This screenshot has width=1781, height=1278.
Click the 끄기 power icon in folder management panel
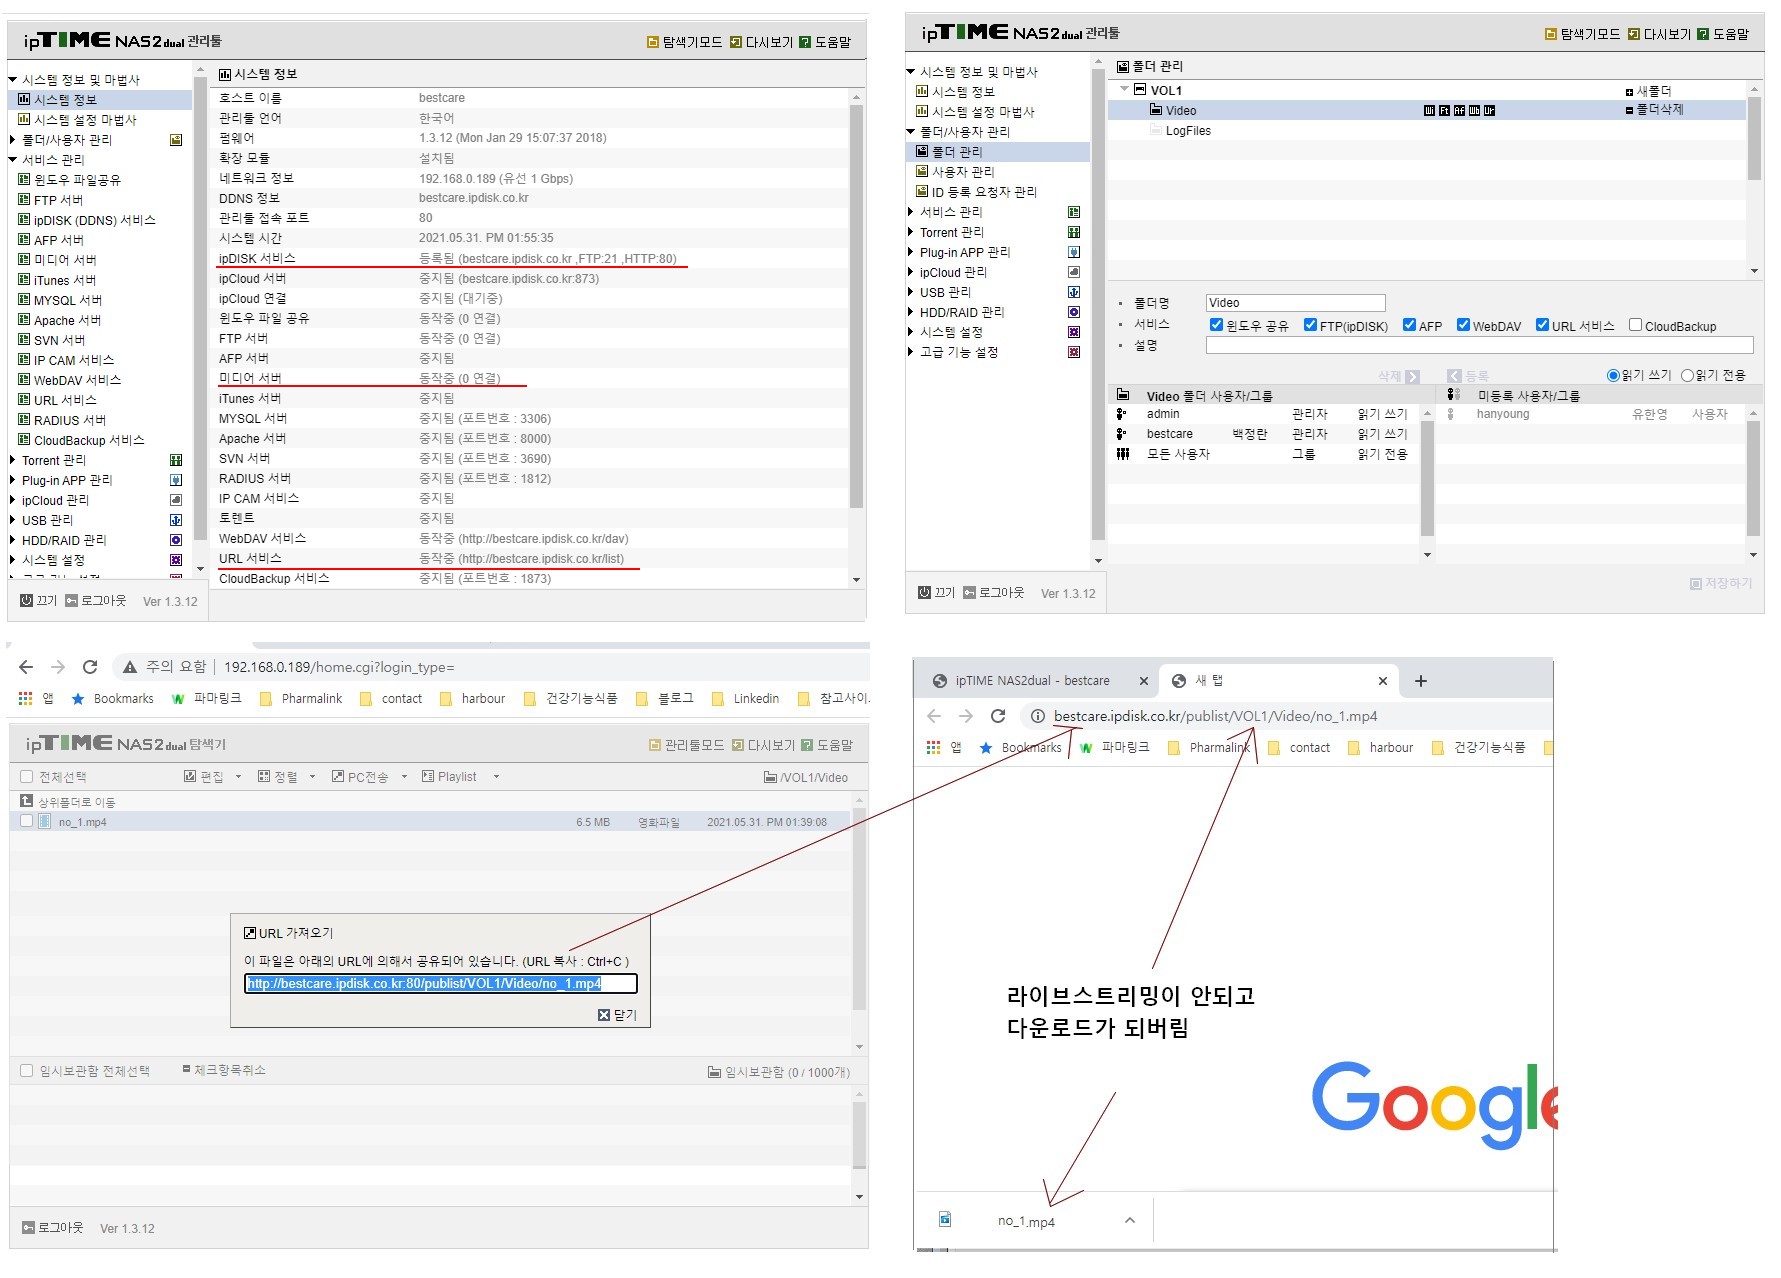[925, 593]
